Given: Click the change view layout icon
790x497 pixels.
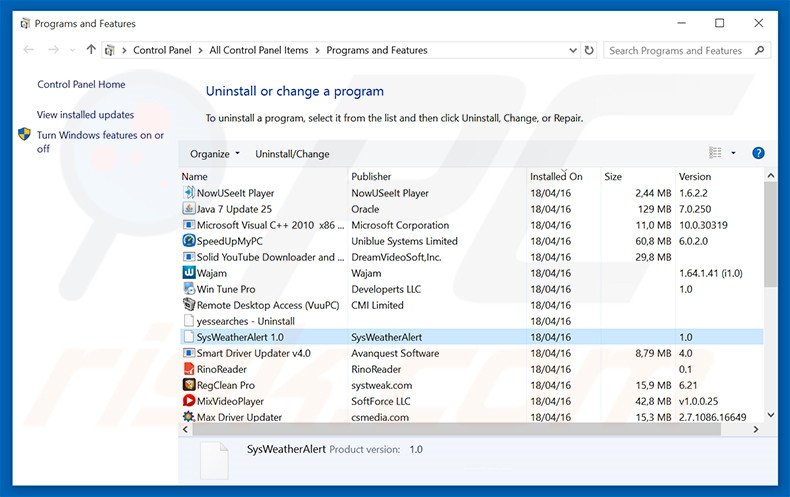Looking at the screenshot, I should pos(715,153).
